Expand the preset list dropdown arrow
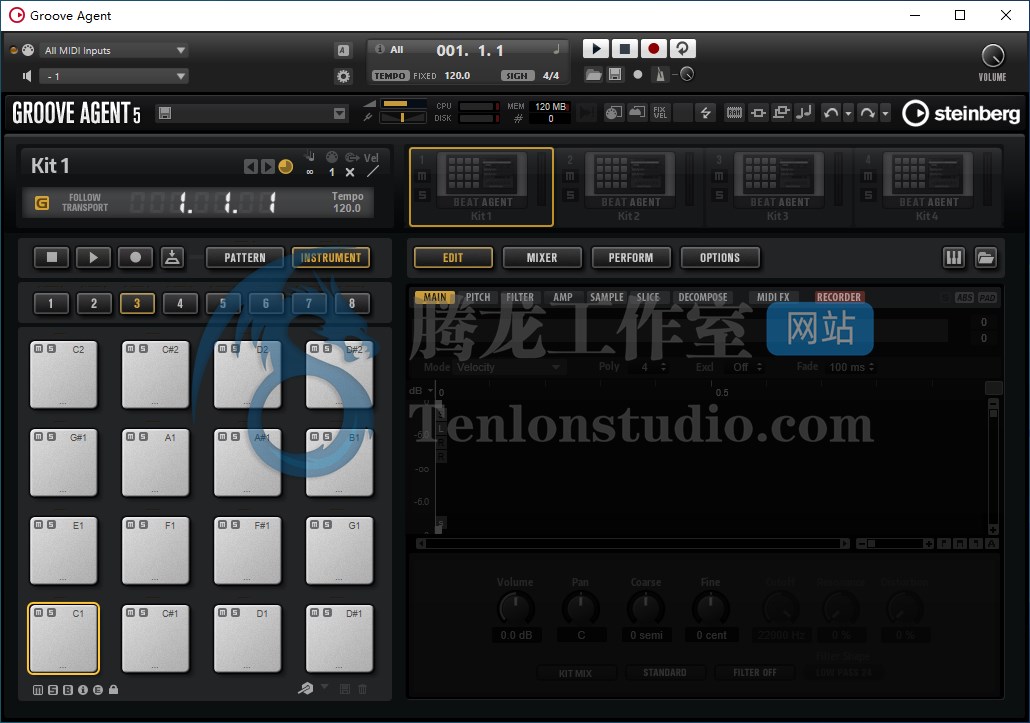Screen dimensions: 1030x723 (x=339, y=114)
